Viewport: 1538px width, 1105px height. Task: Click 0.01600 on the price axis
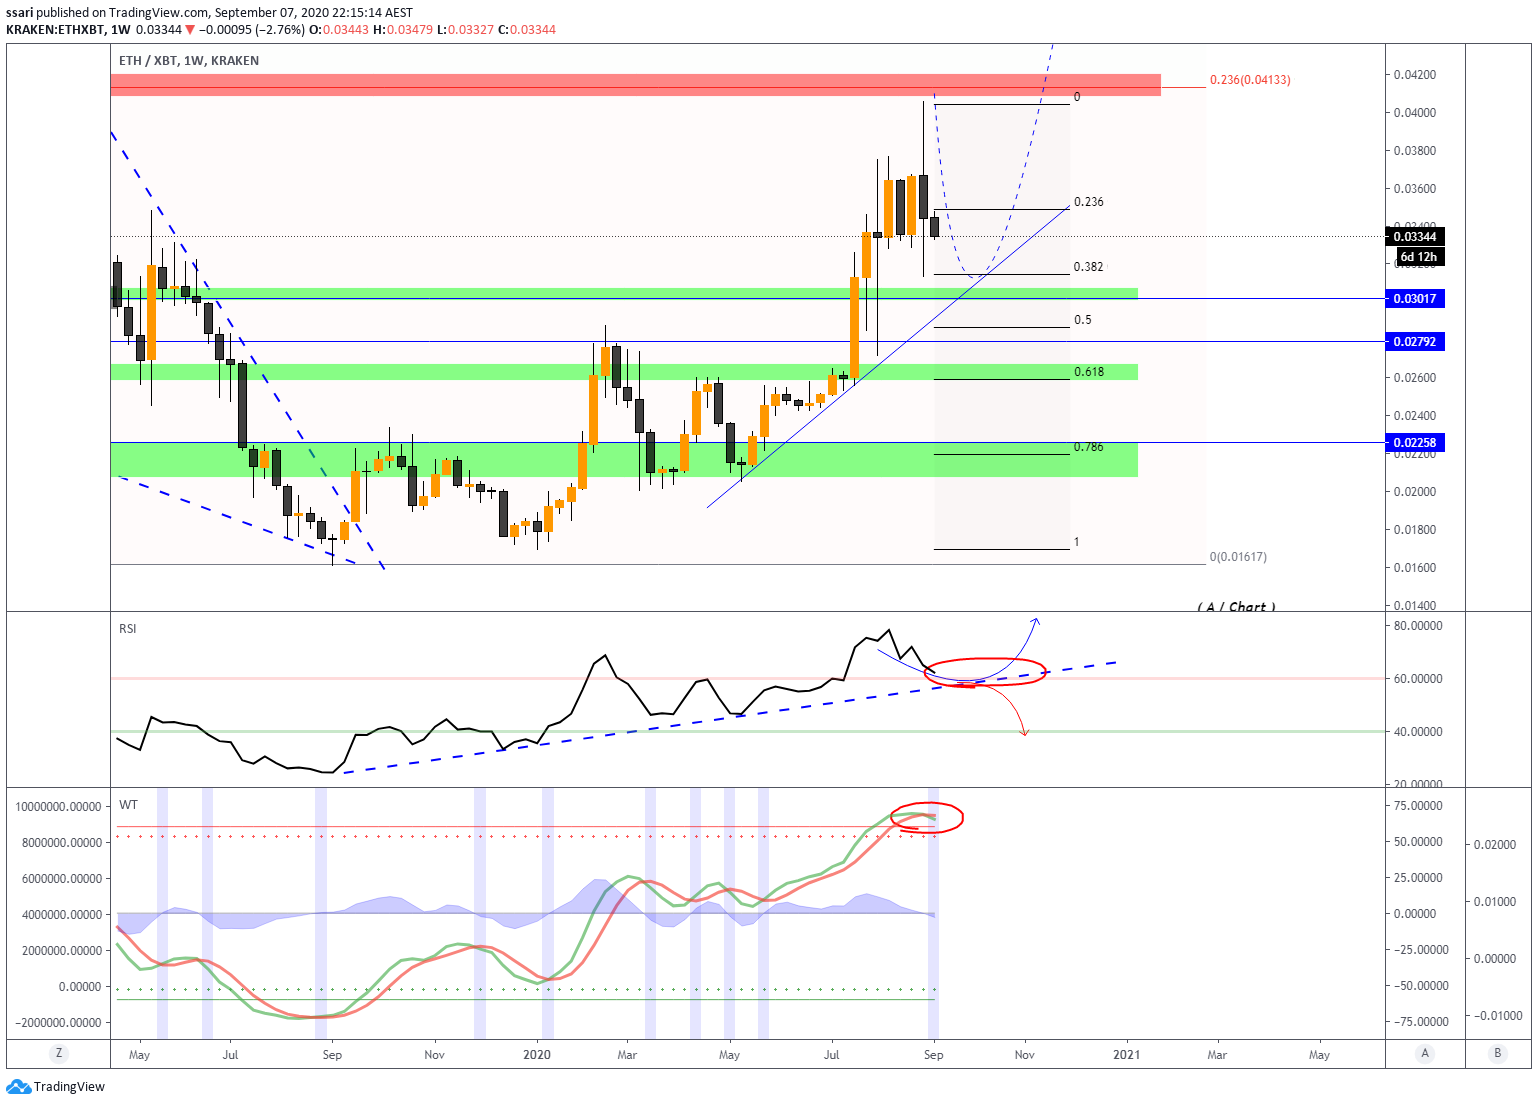coord(1415,568)
